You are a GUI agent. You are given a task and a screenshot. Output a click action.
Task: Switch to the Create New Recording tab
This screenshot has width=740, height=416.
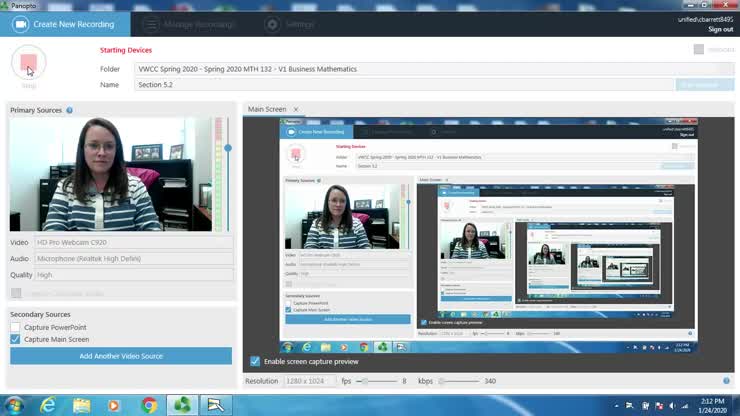[x=63, y=24]
